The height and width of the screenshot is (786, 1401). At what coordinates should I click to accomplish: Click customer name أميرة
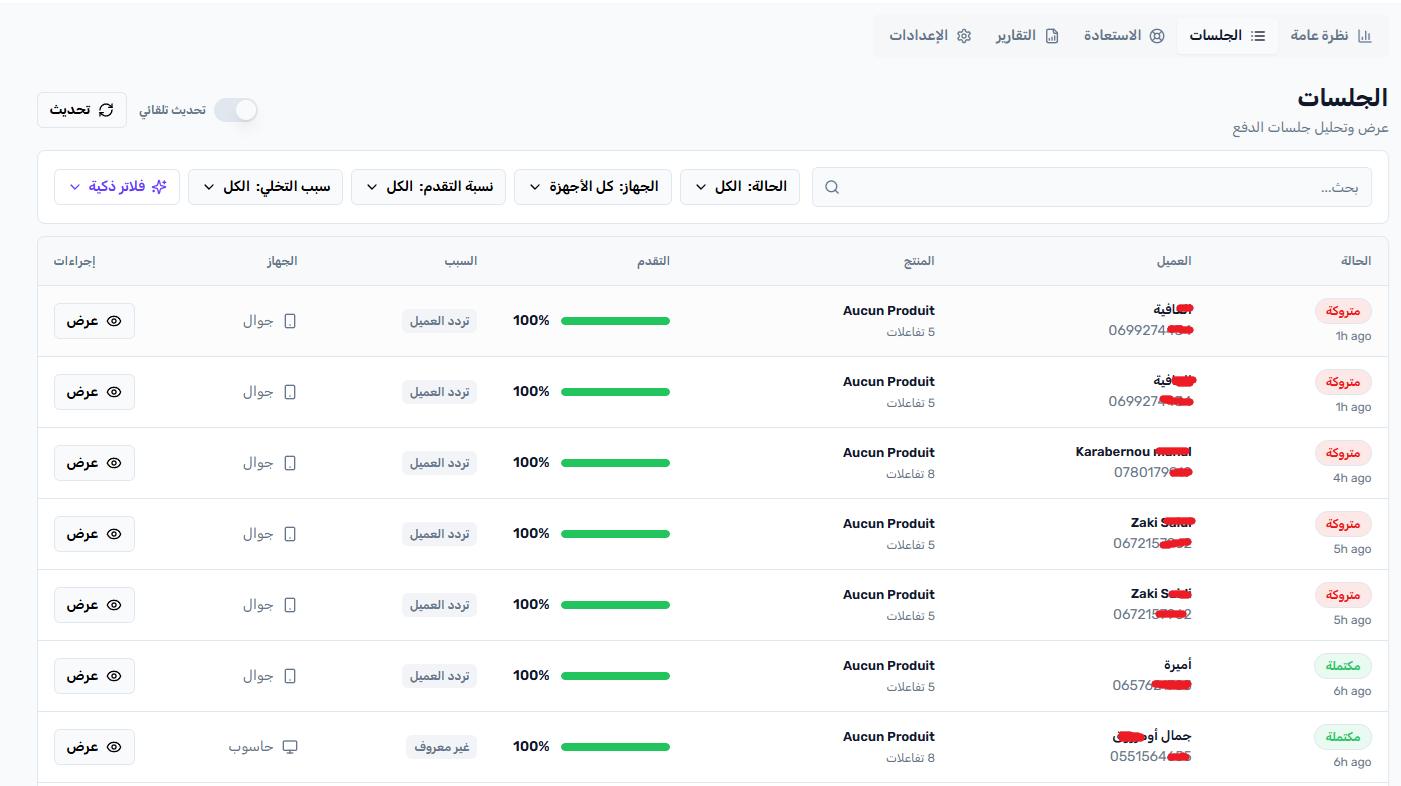point(1178,665)
